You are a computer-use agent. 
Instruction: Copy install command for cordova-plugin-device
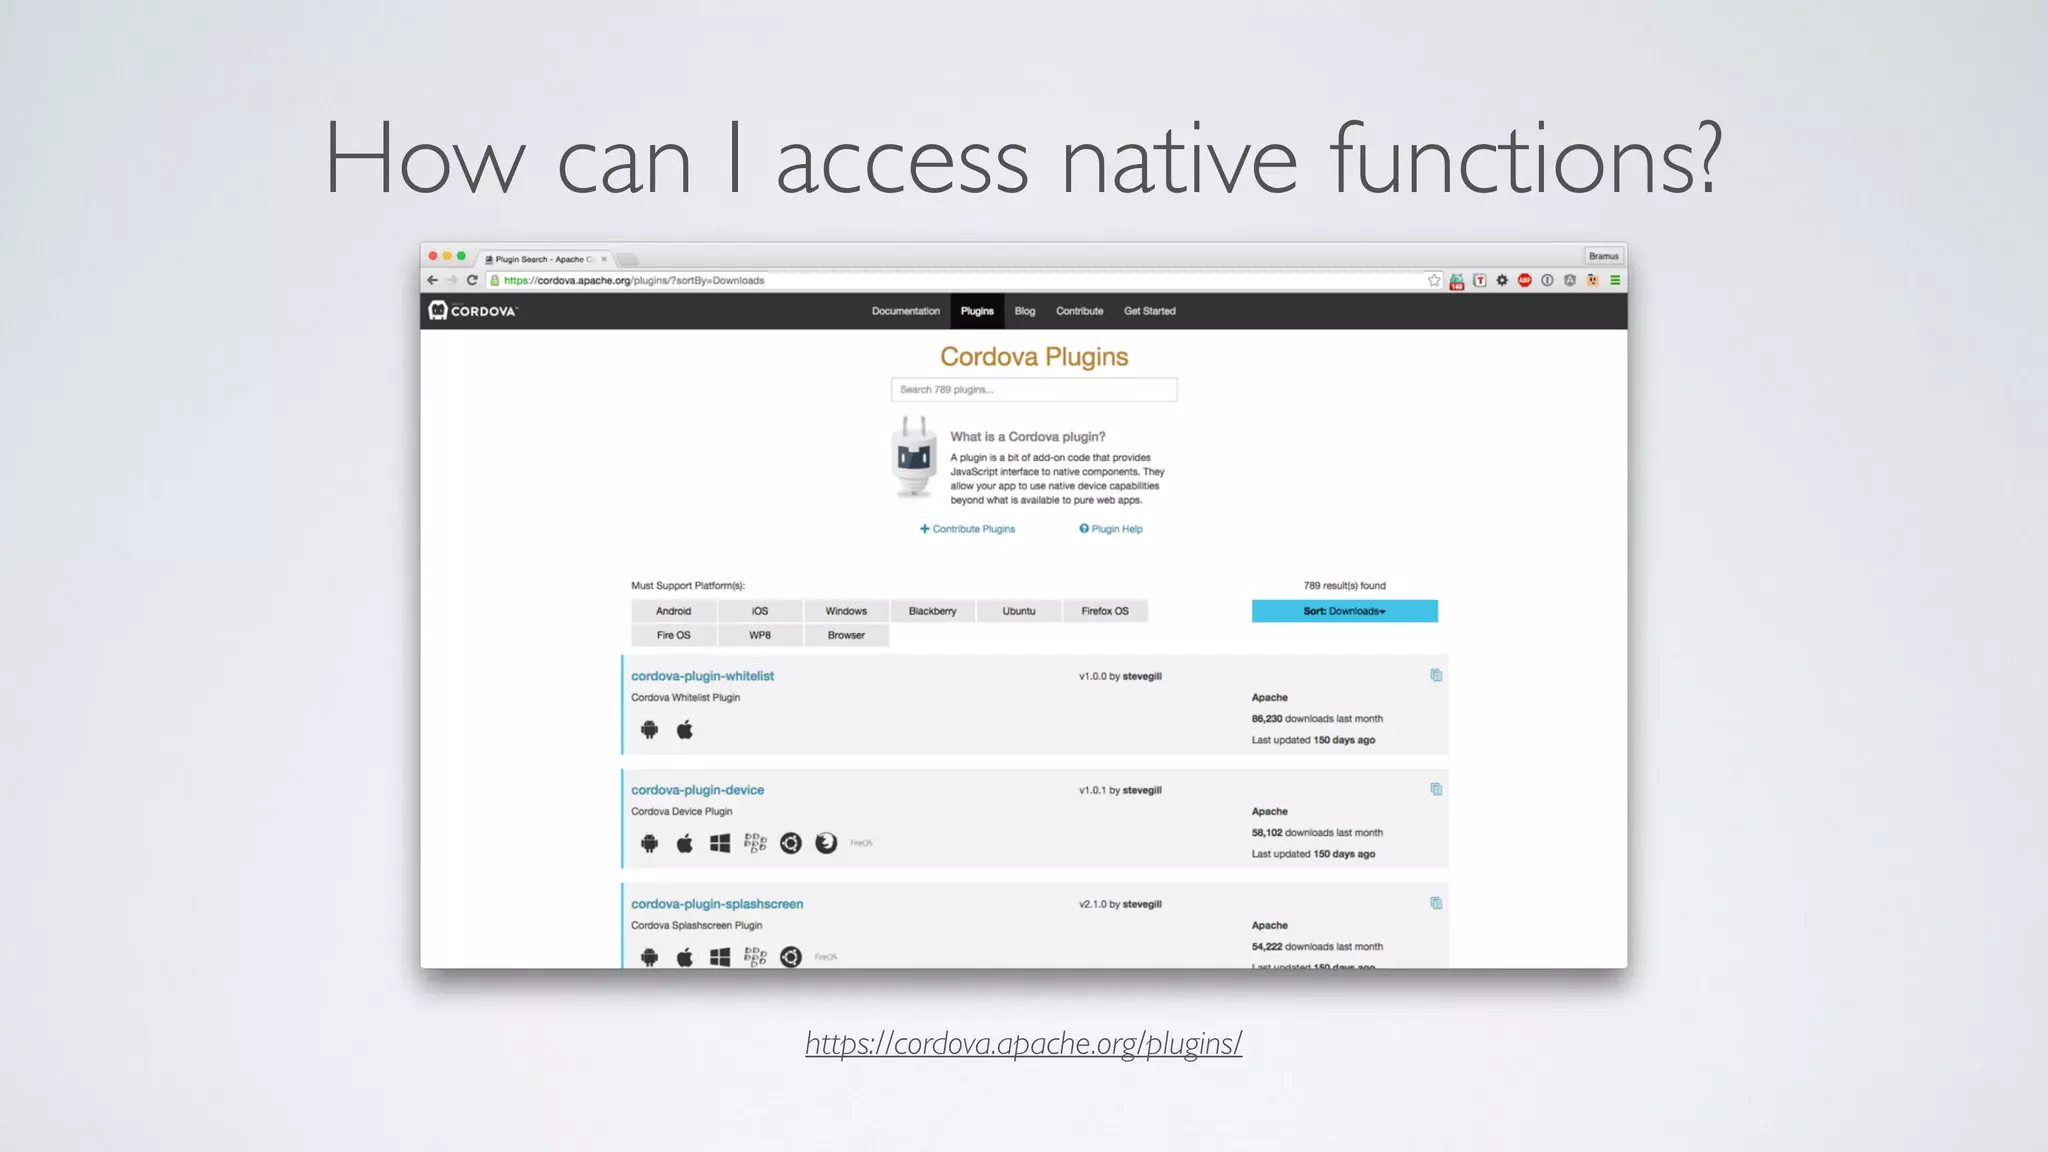pyautogui.click(x=1436, y=790)
